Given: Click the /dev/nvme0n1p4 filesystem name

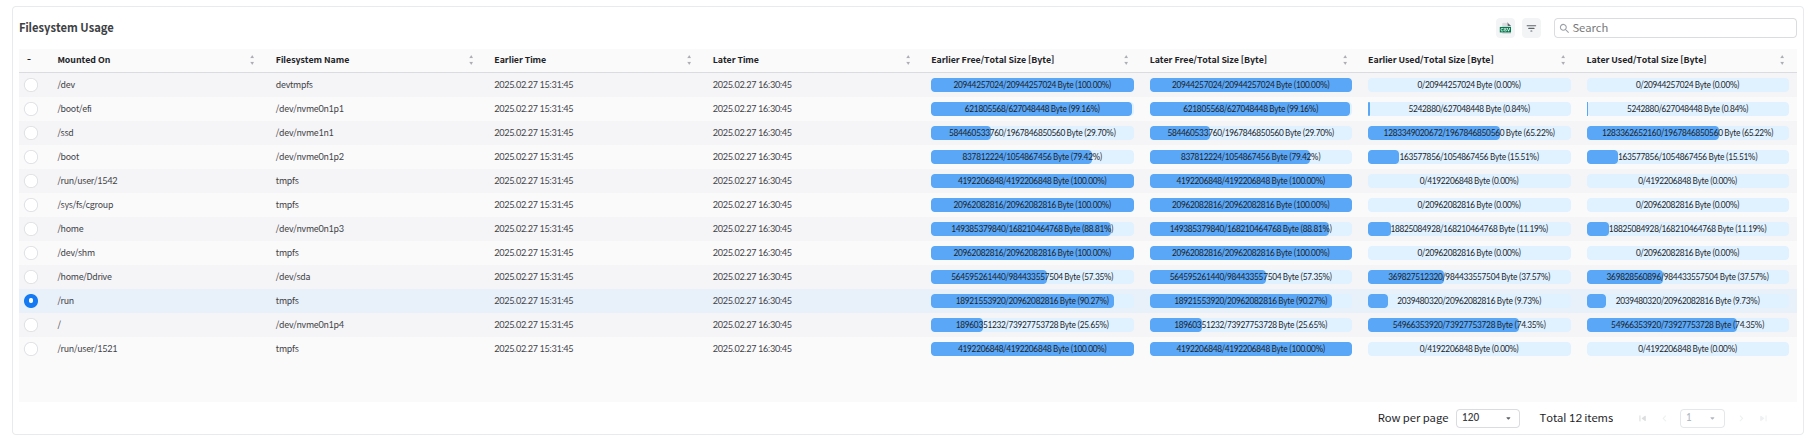Looking at the screenshot, I should (310, 325).
